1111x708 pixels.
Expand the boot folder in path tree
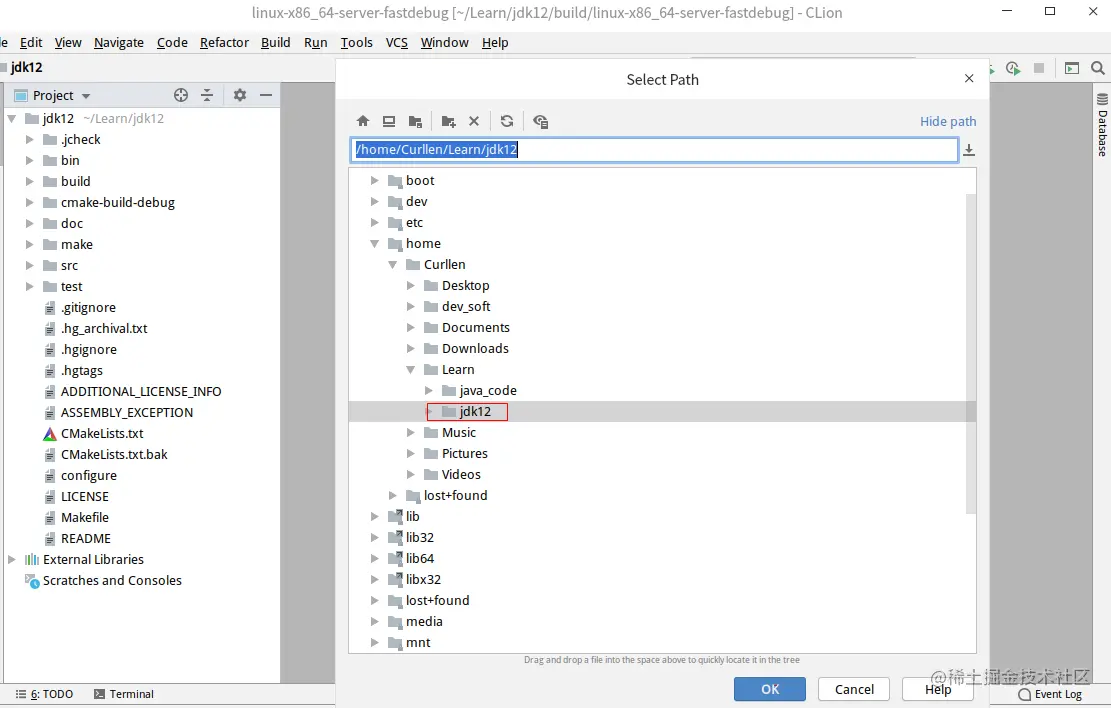coord(374,180)
